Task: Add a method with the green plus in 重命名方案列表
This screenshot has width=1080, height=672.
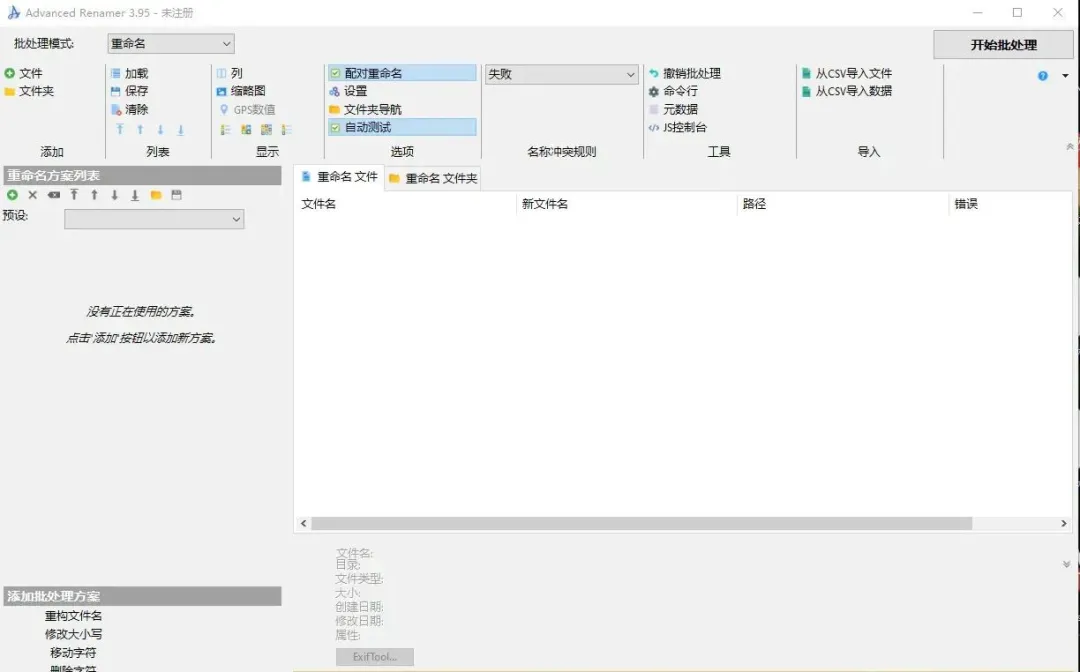Action: coord(12,196)
